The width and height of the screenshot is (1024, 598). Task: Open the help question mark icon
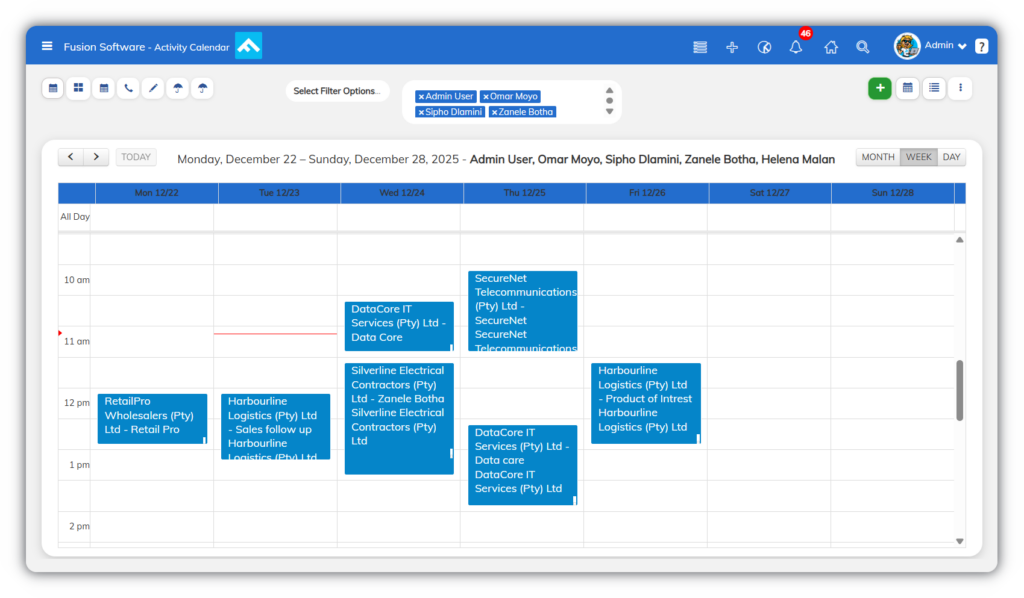[982, 46]
